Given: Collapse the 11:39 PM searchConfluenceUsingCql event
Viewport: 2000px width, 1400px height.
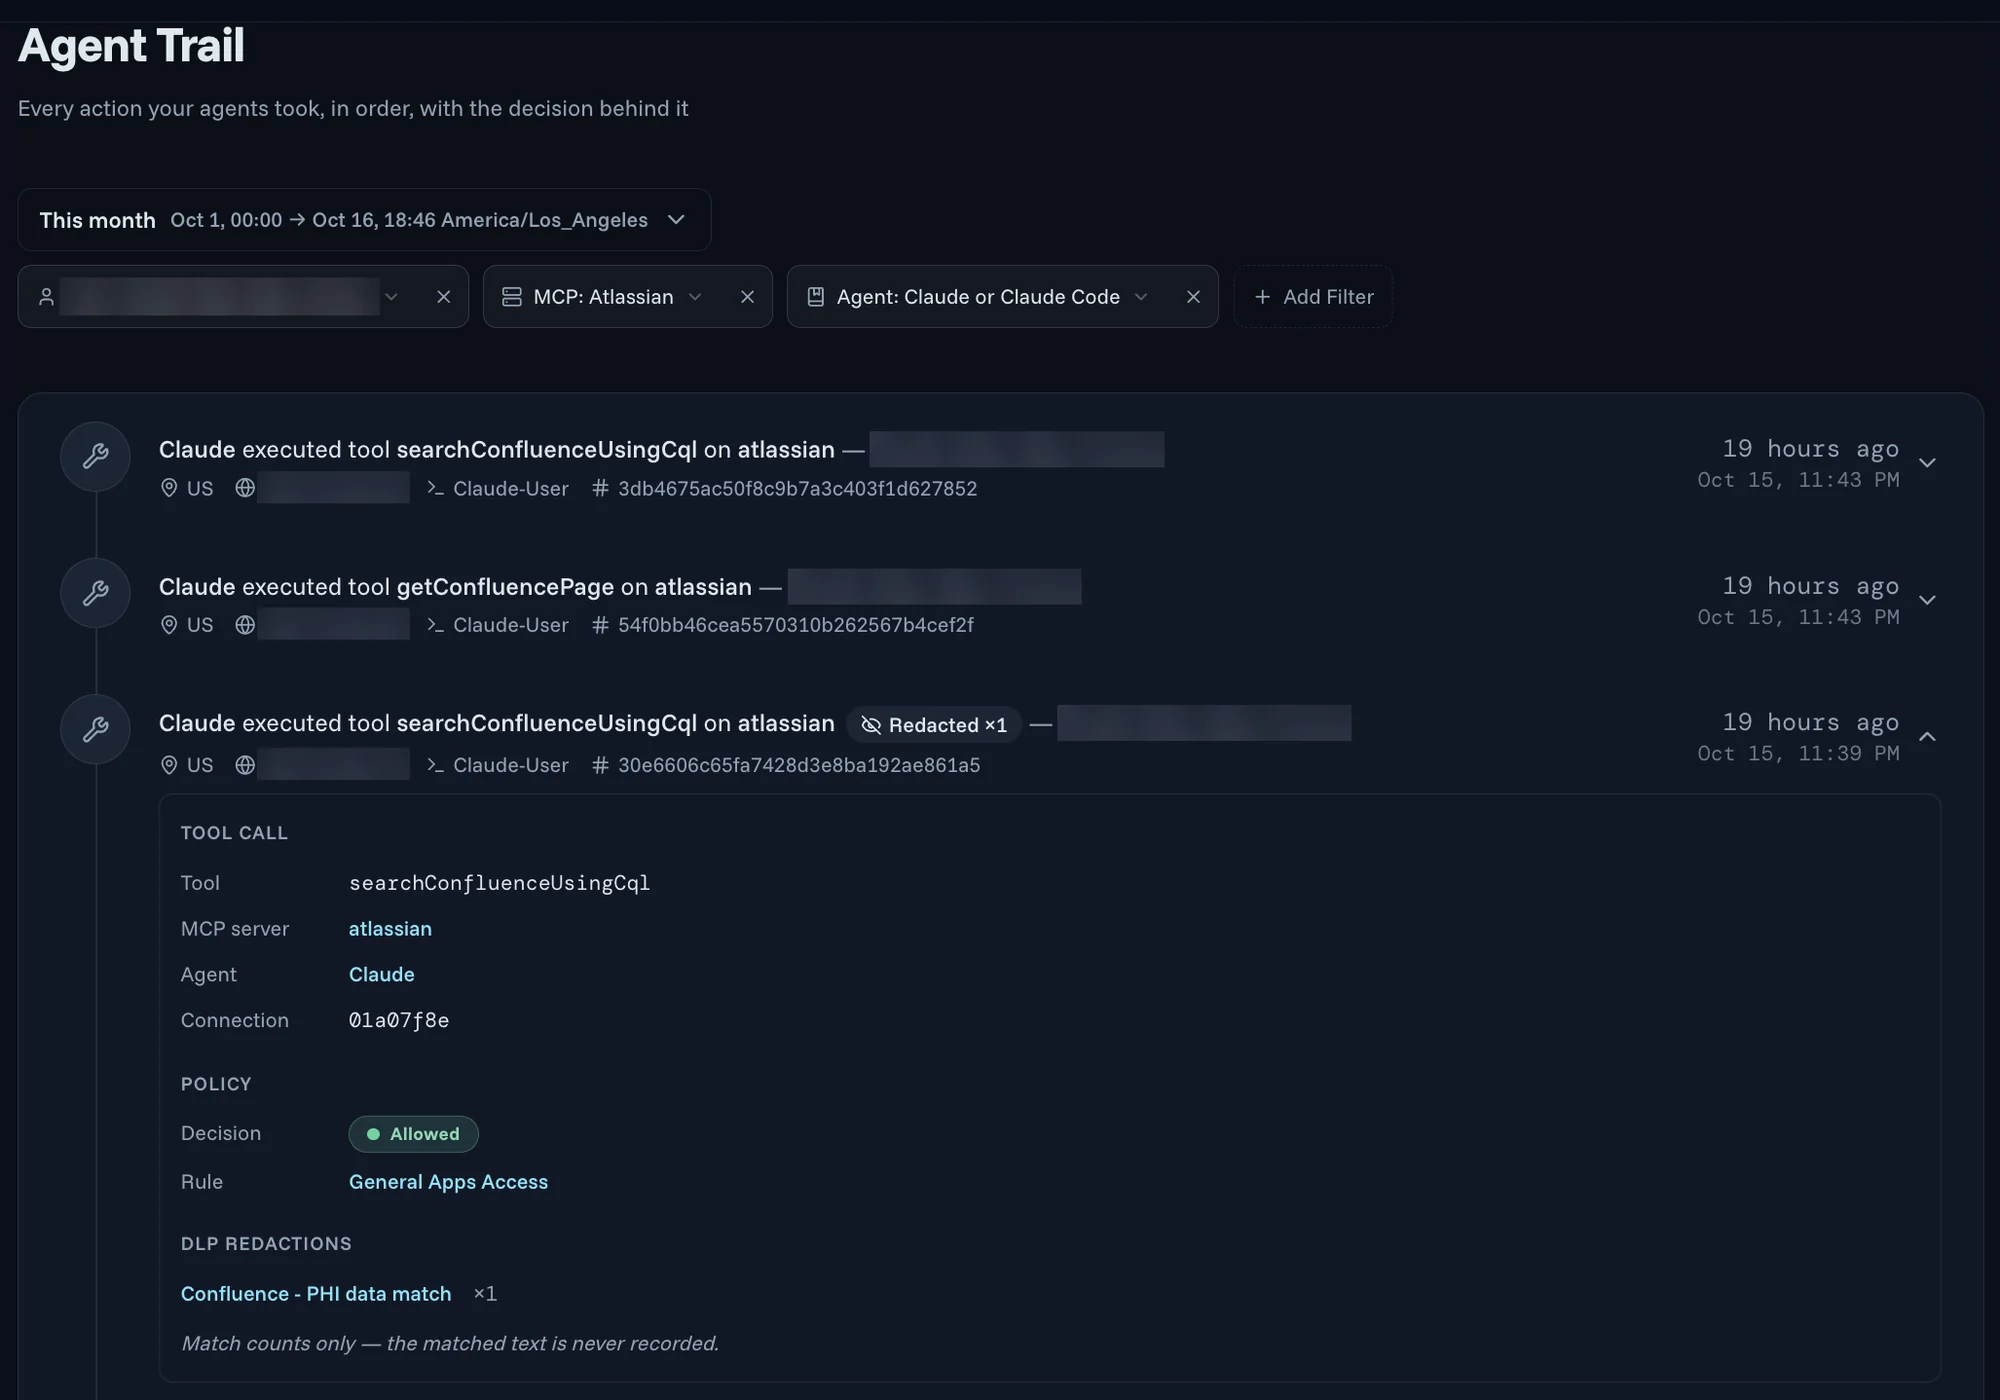Looking at the screenshot, I should [x=1927, y=737].
